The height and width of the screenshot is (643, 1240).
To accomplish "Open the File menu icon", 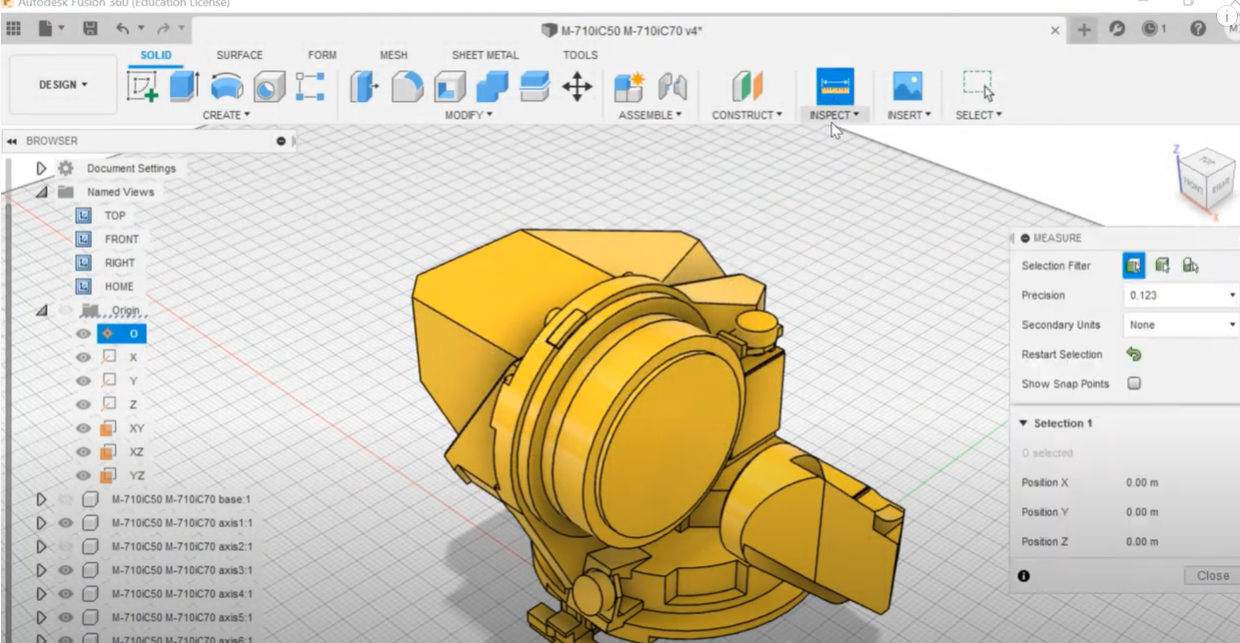I will (x=51, y=30).
